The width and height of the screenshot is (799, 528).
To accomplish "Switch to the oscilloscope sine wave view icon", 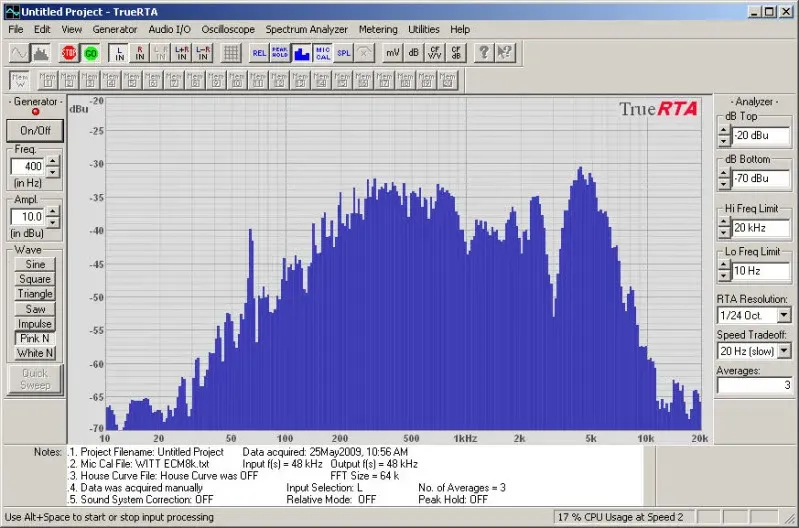I will coord(19,53).
